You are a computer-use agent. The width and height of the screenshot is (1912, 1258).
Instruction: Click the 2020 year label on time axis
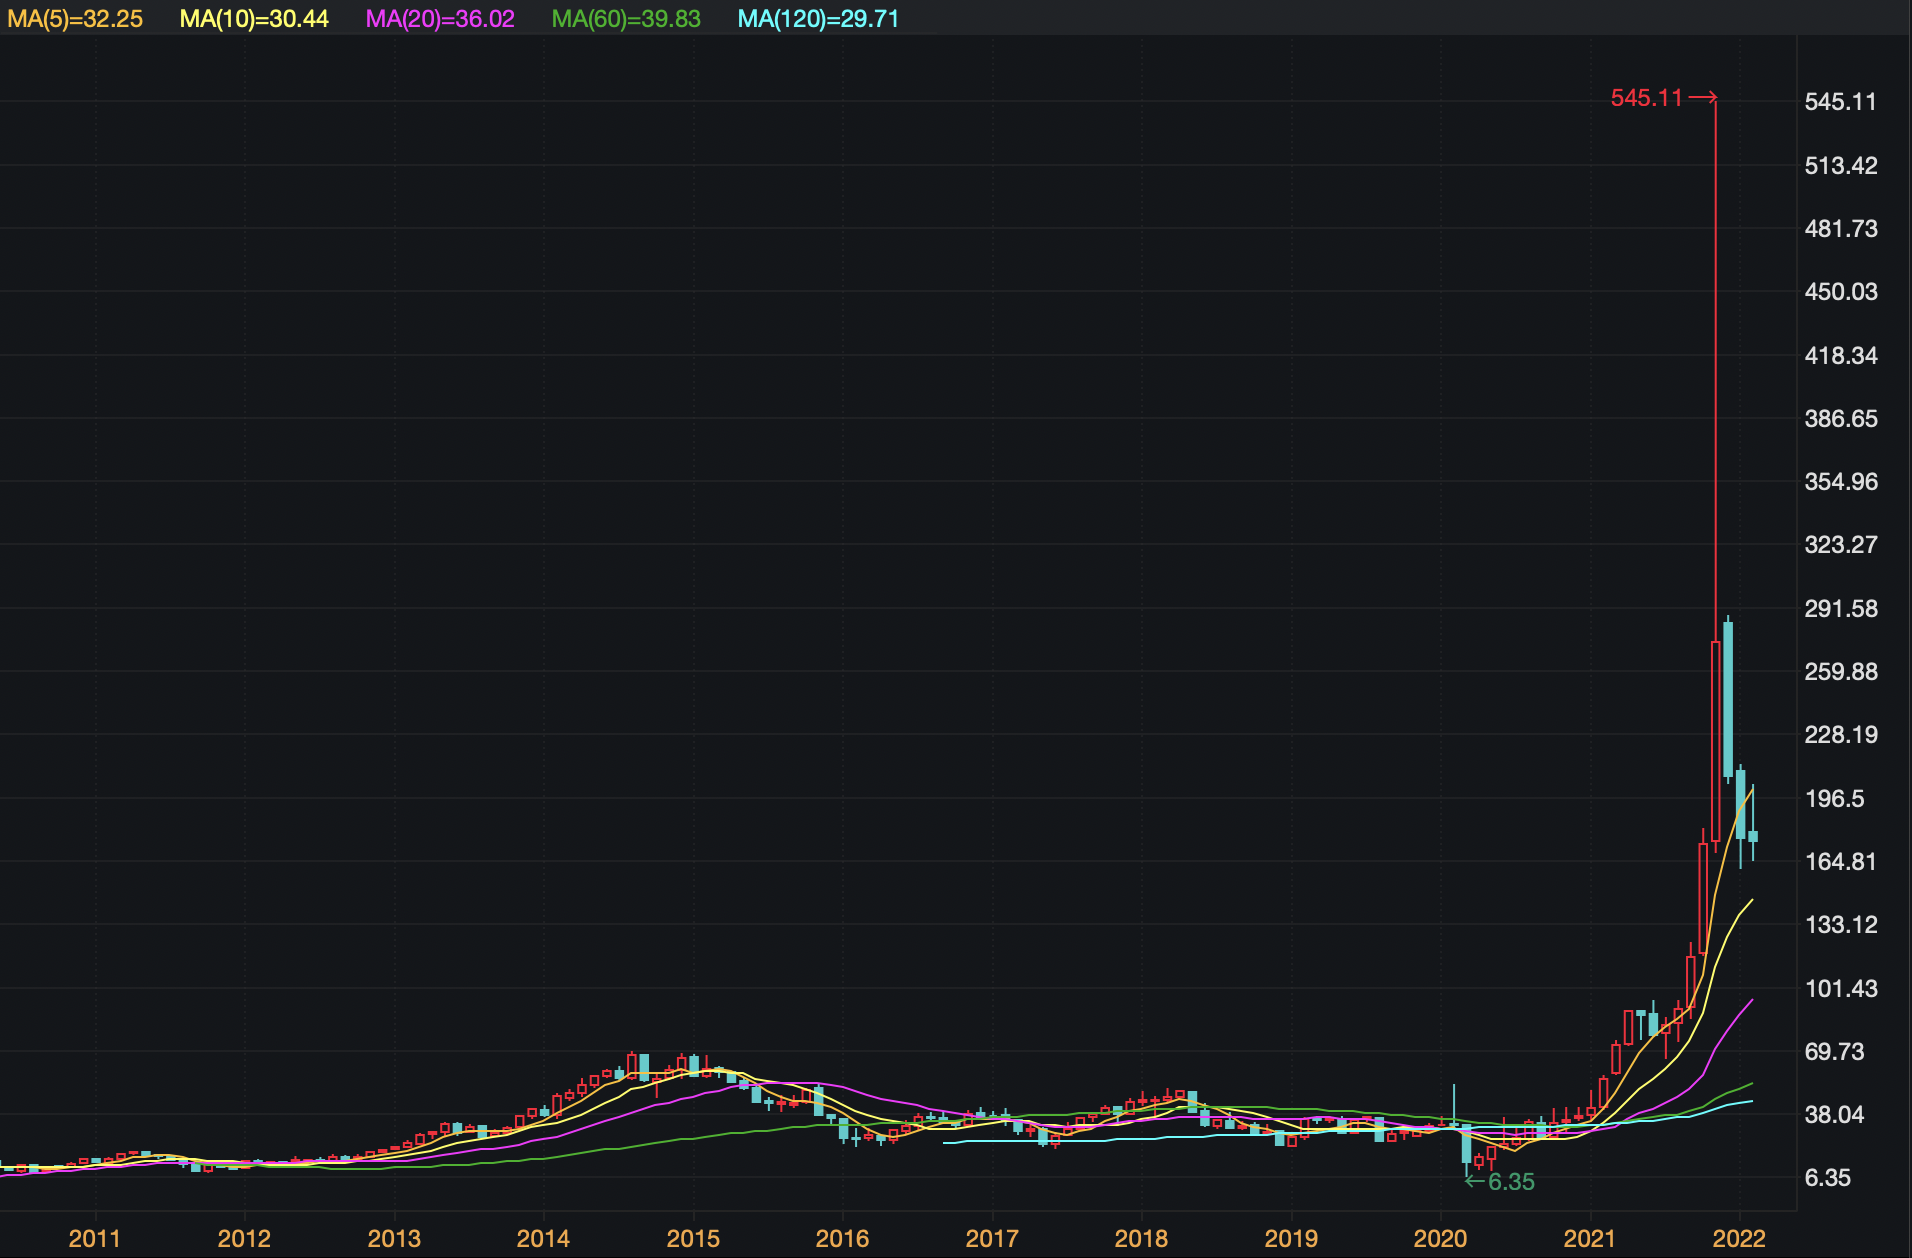pyautogui.click(x=1440, y=1239)
